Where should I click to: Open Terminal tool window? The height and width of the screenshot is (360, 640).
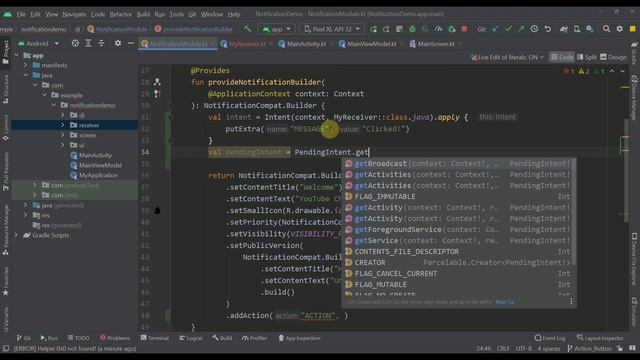tap(155, 338)
